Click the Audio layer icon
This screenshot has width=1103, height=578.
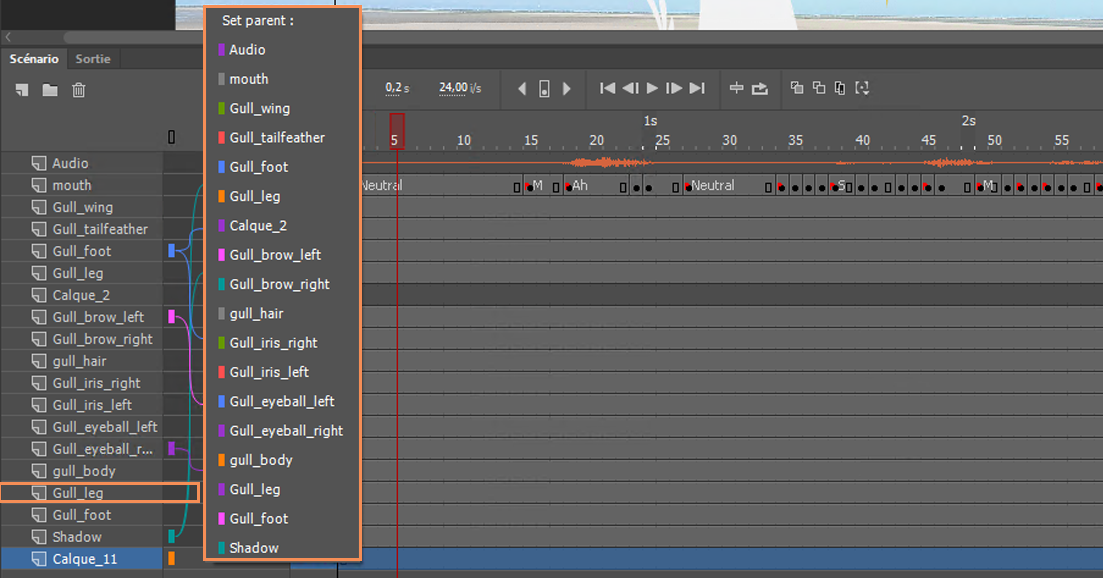click(39, 163)
